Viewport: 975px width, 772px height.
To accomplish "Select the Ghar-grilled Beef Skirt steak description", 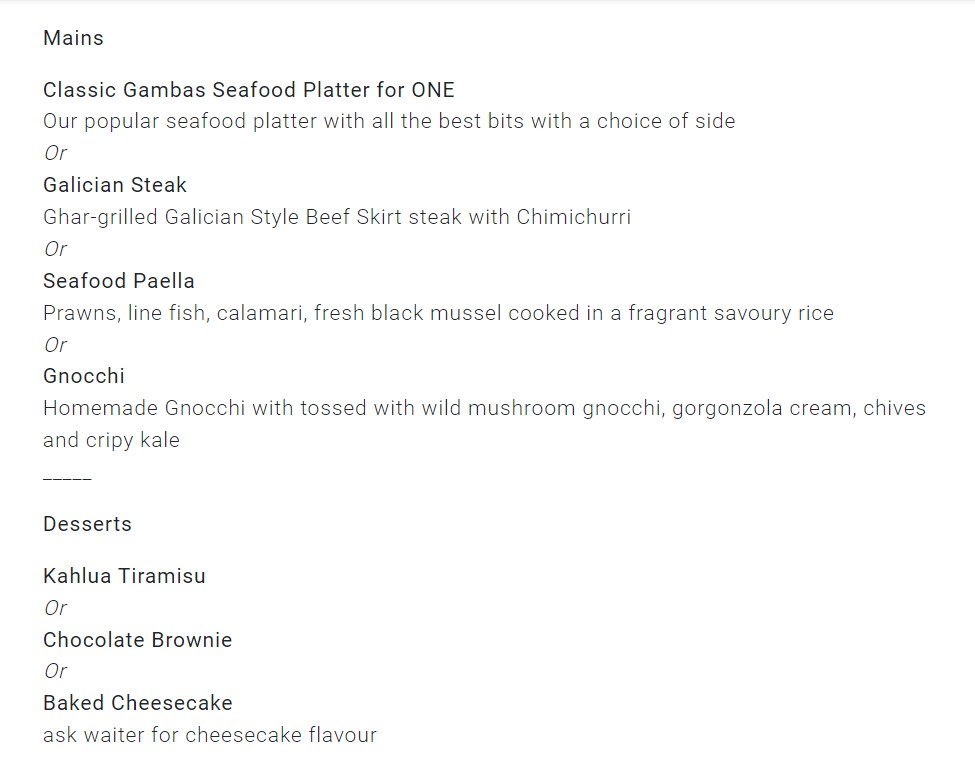I will pos(336,217).
